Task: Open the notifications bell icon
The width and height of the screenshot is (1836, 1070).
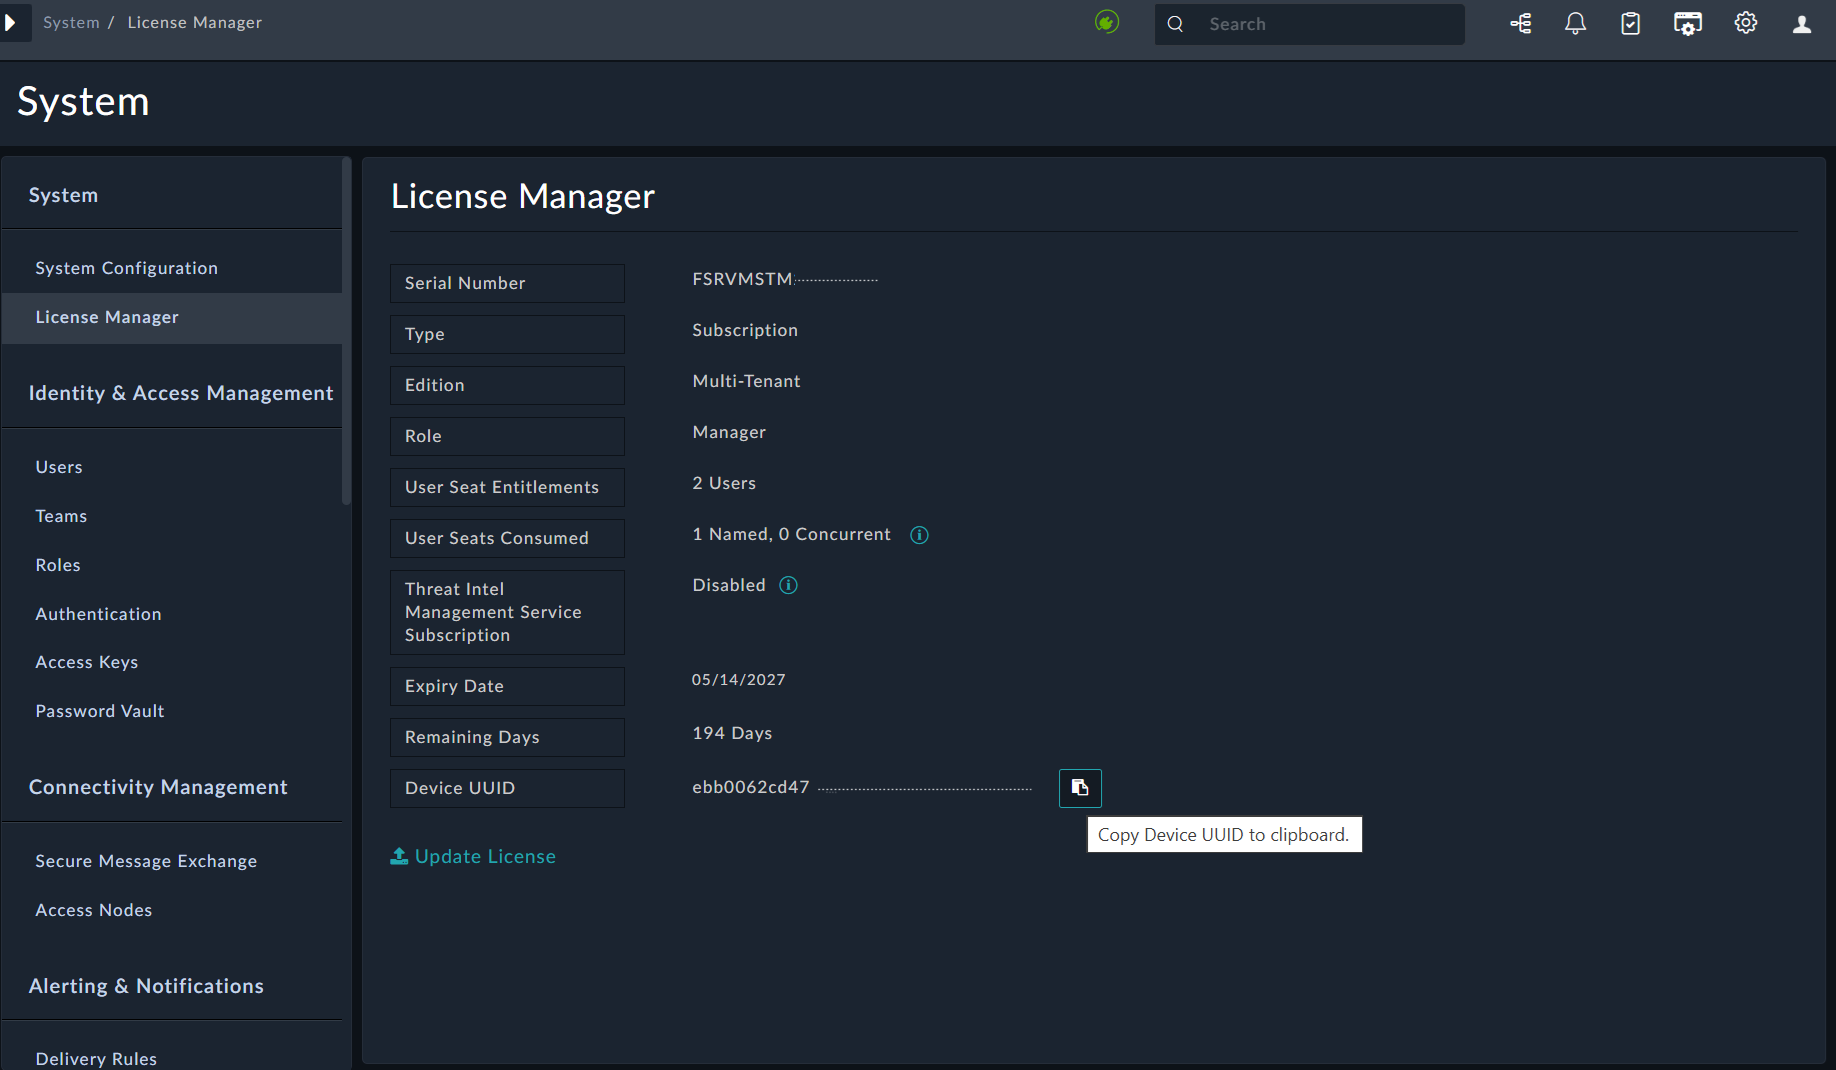Action: coord(1576,23)
